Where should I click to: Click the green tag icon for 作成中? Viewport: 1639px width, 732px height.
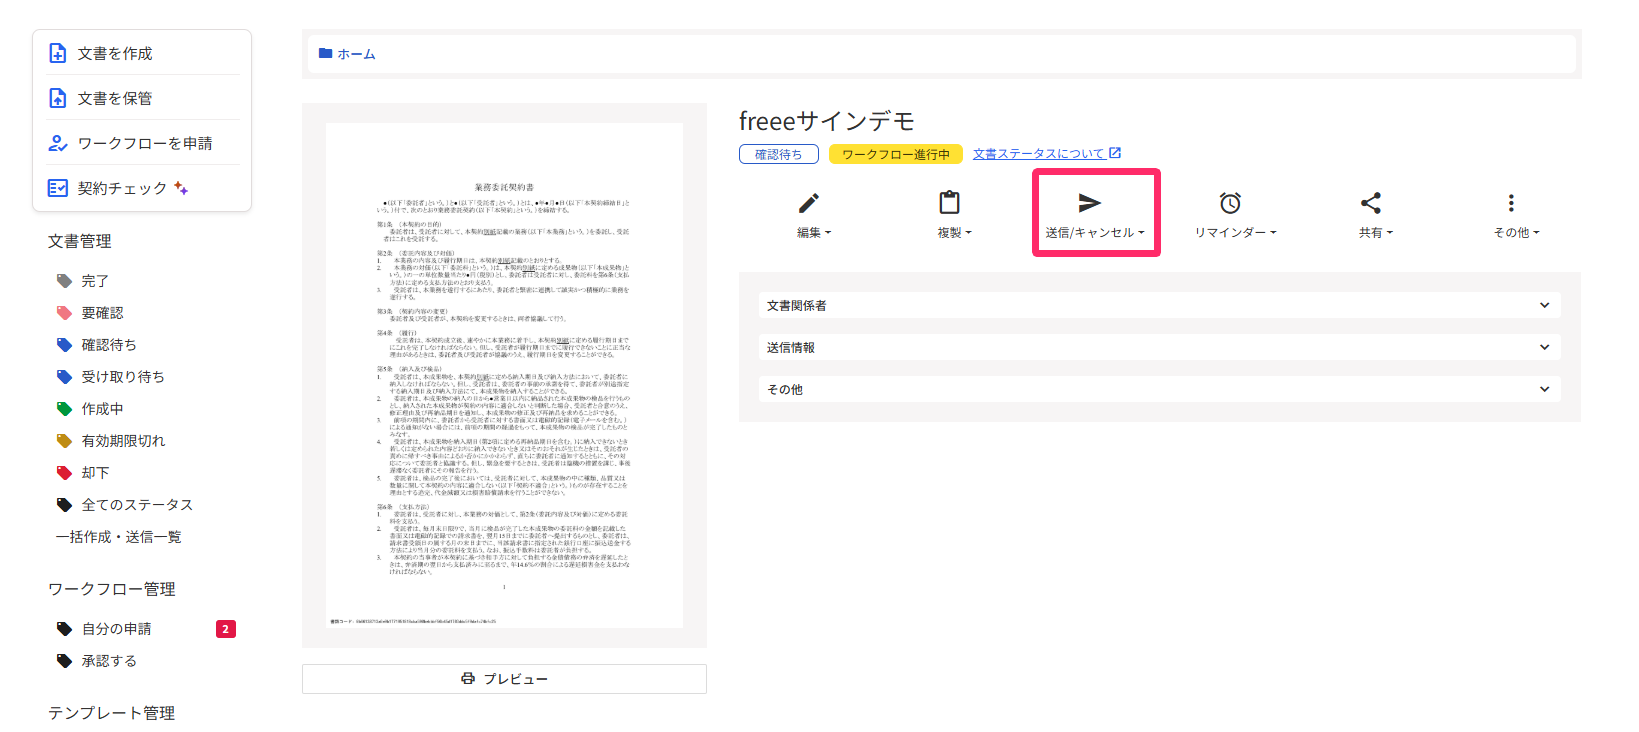65,409
